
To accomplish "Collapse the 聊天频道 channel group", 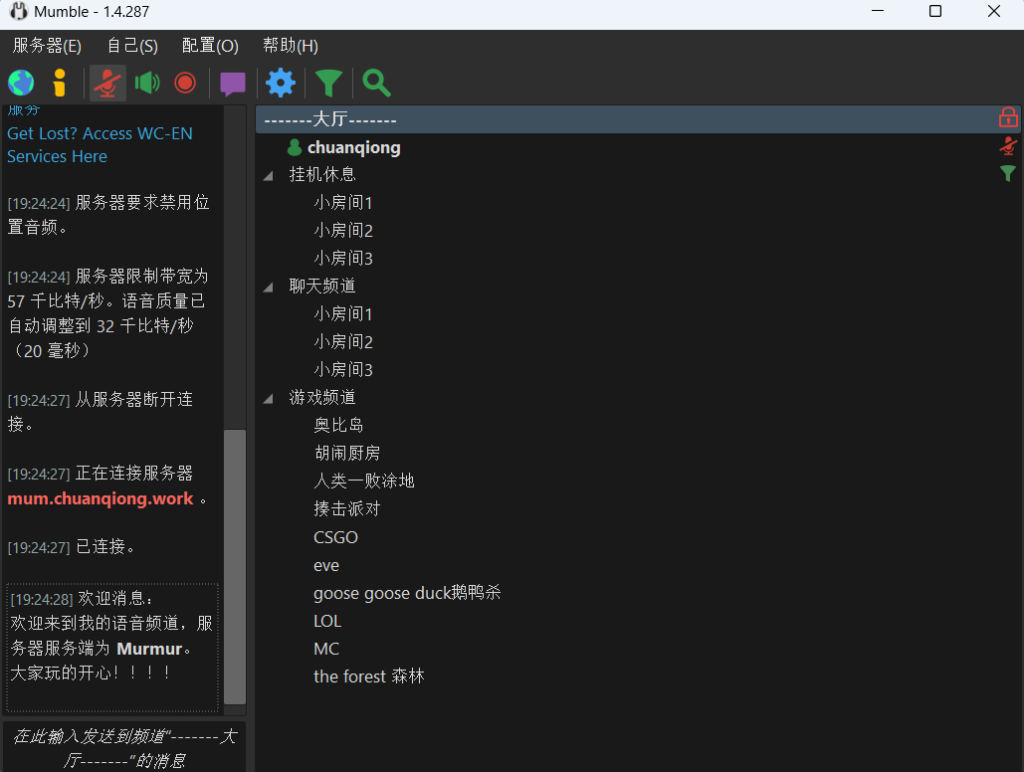I will point(268,287).
